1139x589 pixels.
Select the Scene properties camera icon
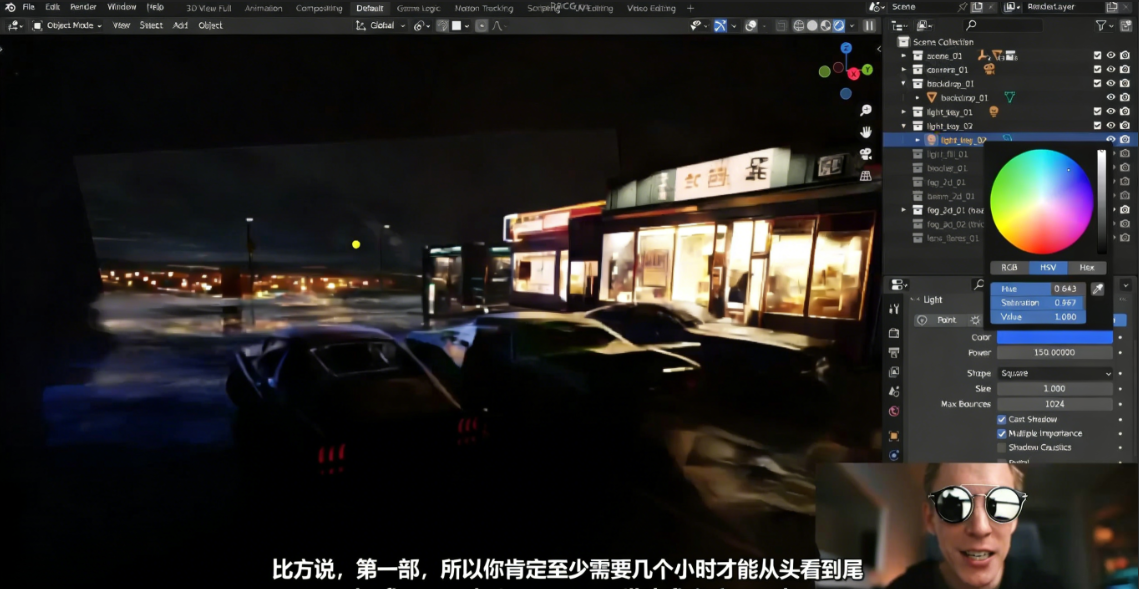click(x=894, y=389)
